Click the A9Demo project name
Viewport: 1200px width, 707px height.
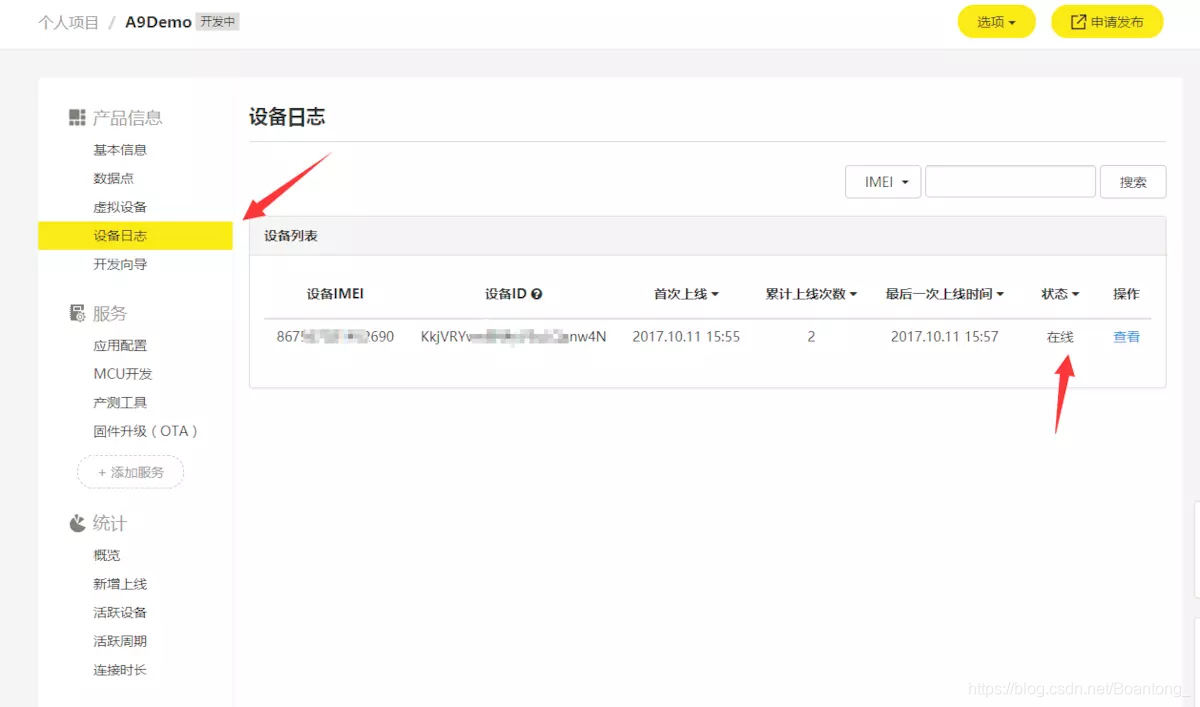pos(158,22)
